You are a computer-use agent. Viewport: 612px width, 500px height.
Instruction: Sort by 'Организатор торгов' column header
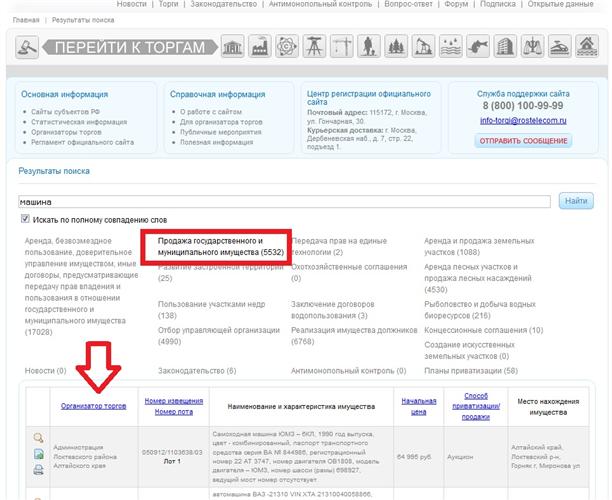point(93,406)
